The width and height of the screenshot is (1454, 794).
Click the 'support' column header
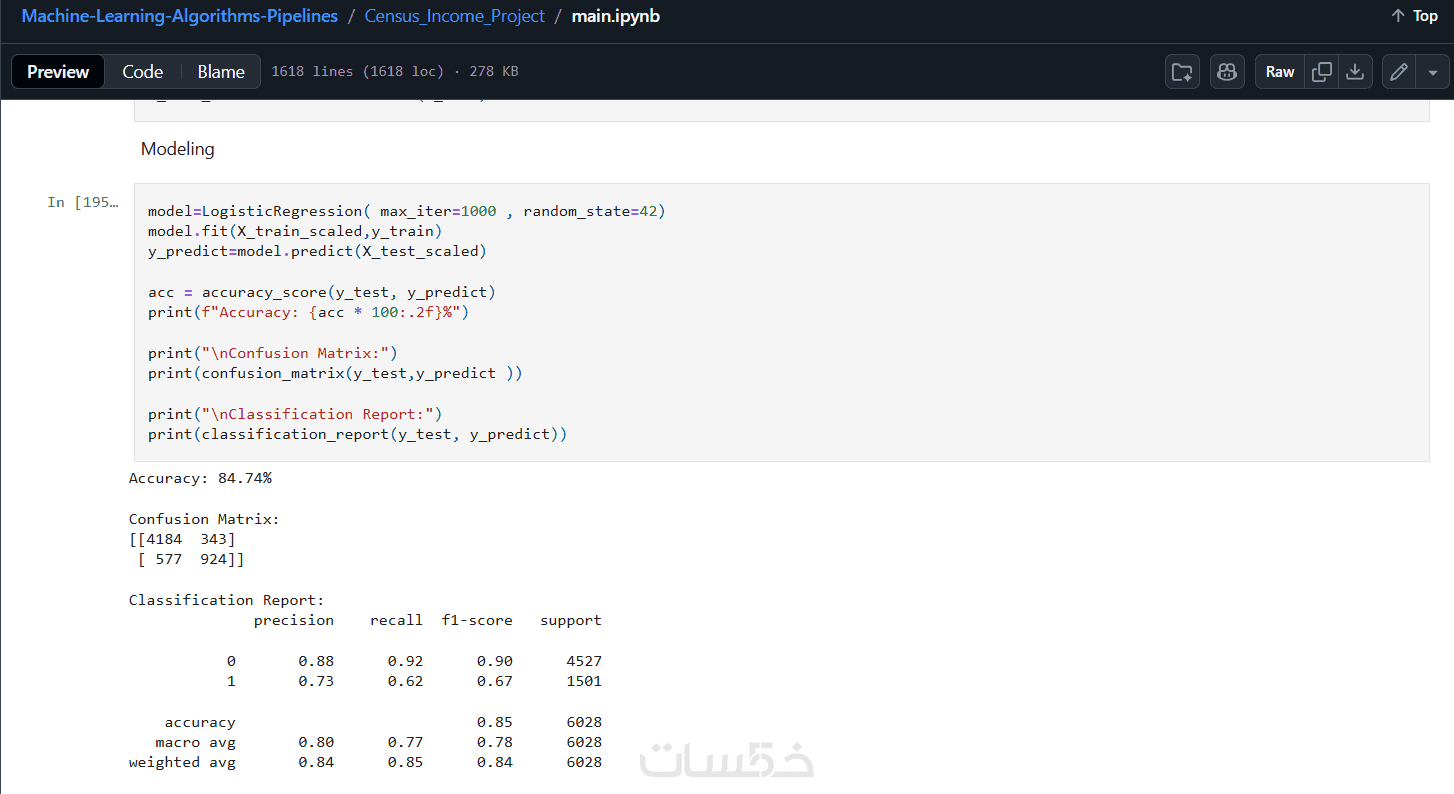[571, 620]
